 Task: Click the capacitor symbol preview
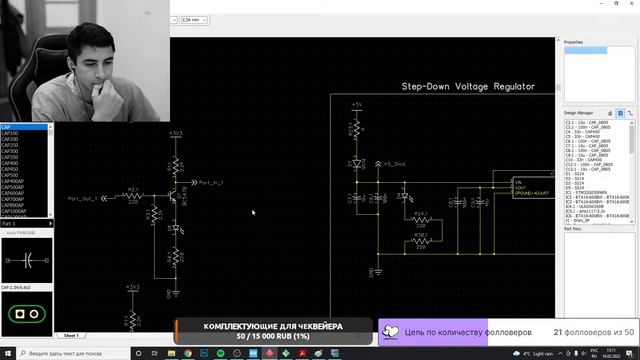27,260
